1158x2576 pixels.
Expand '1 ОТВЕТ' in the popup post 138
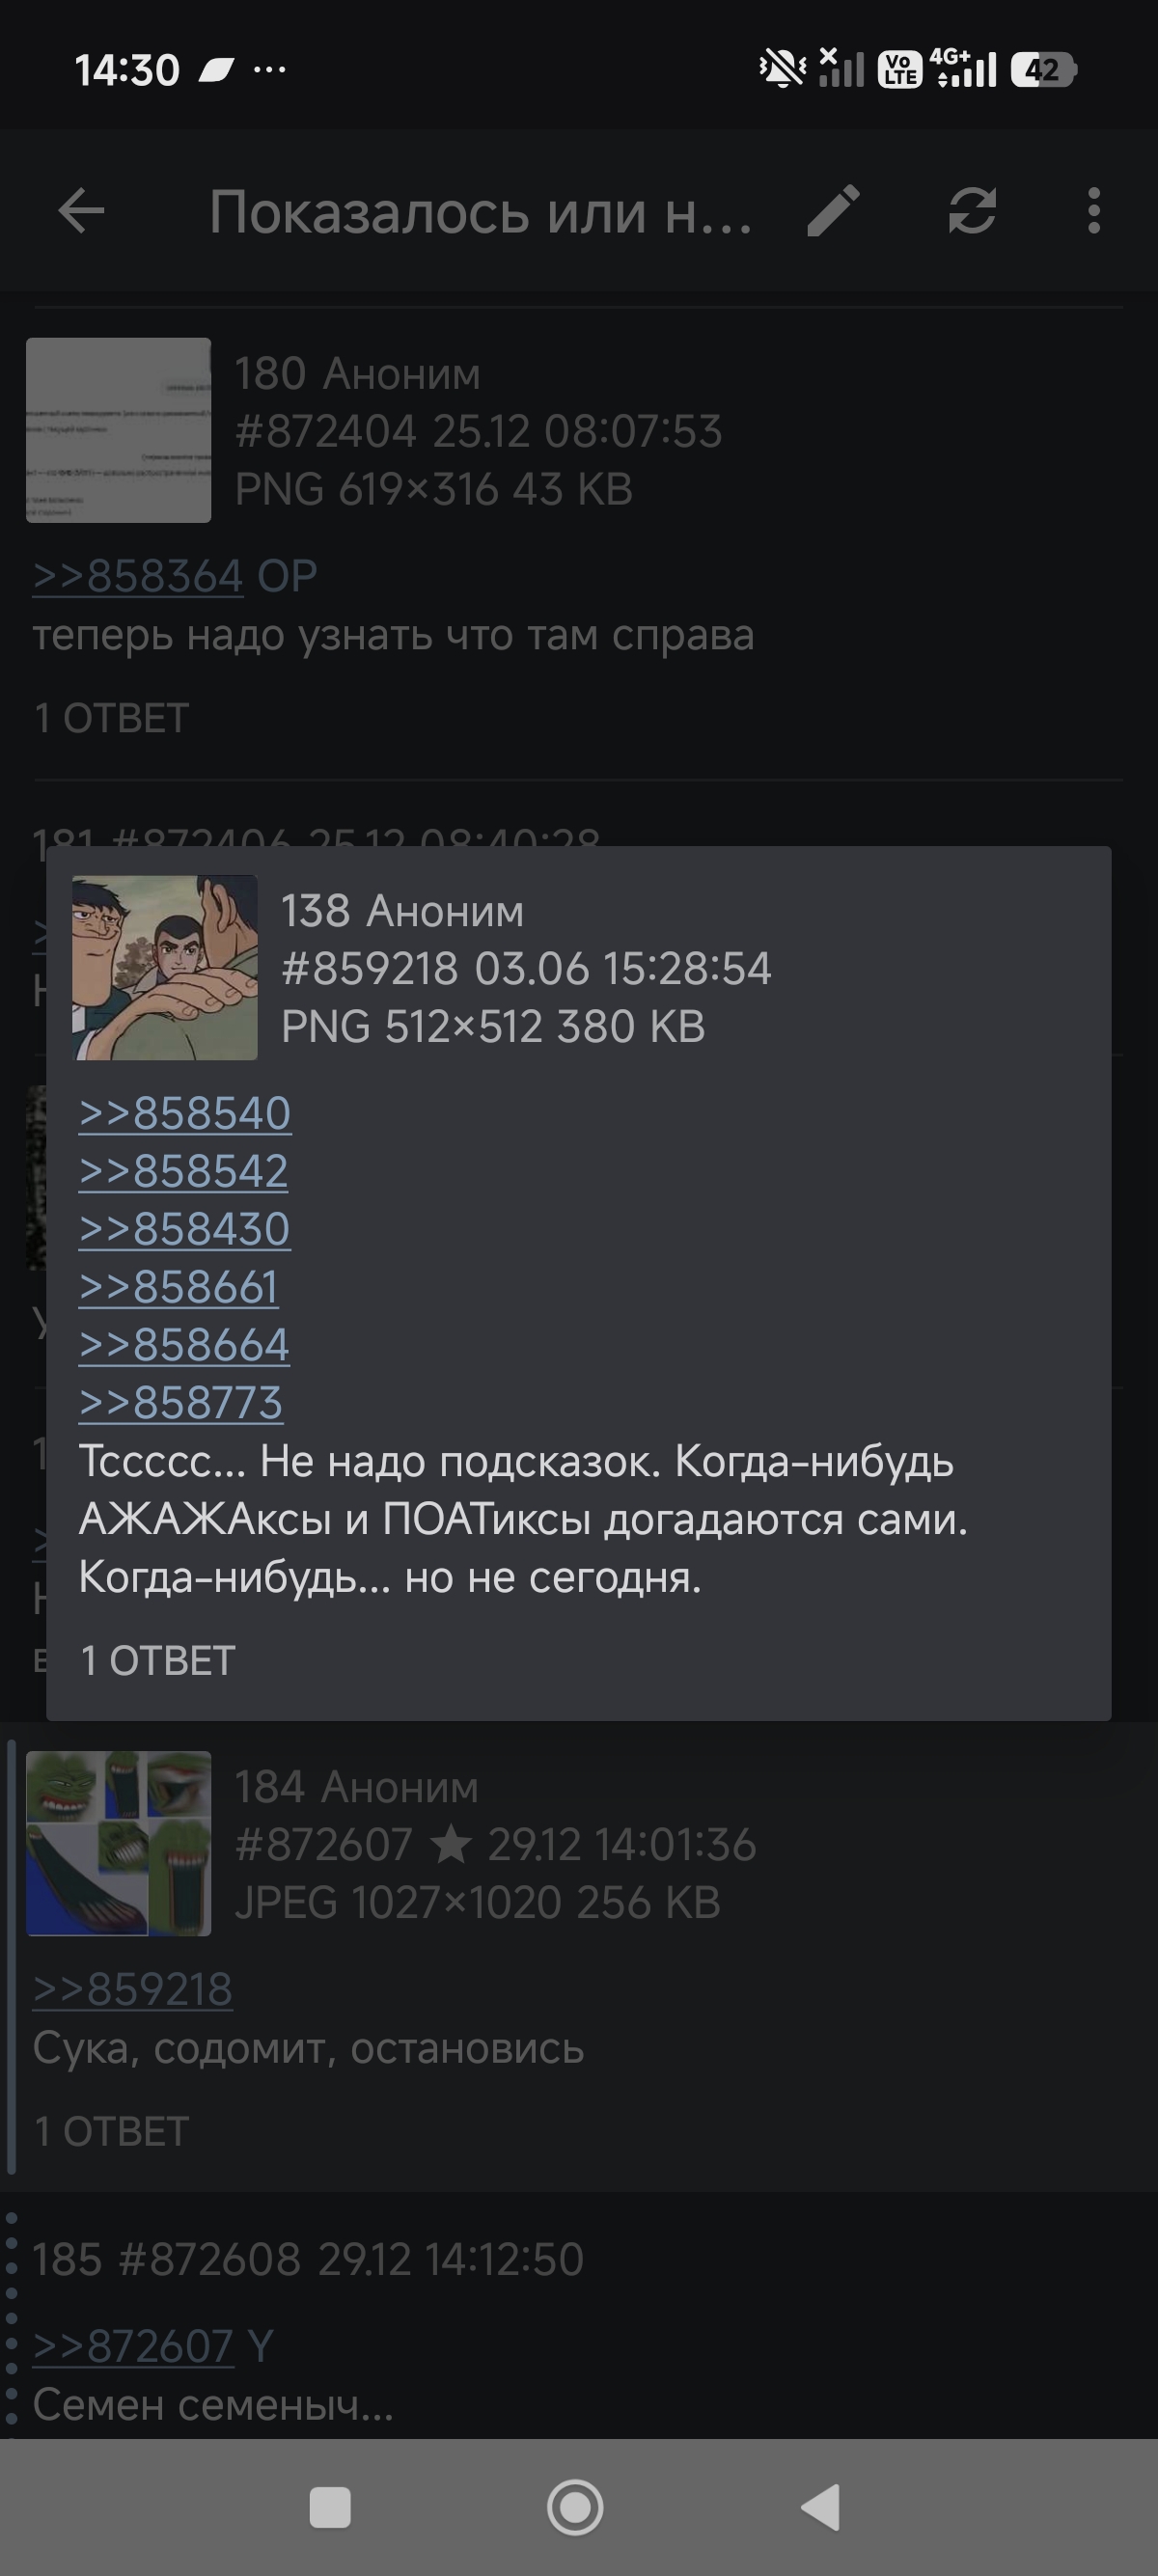[x=158, y=1661]
